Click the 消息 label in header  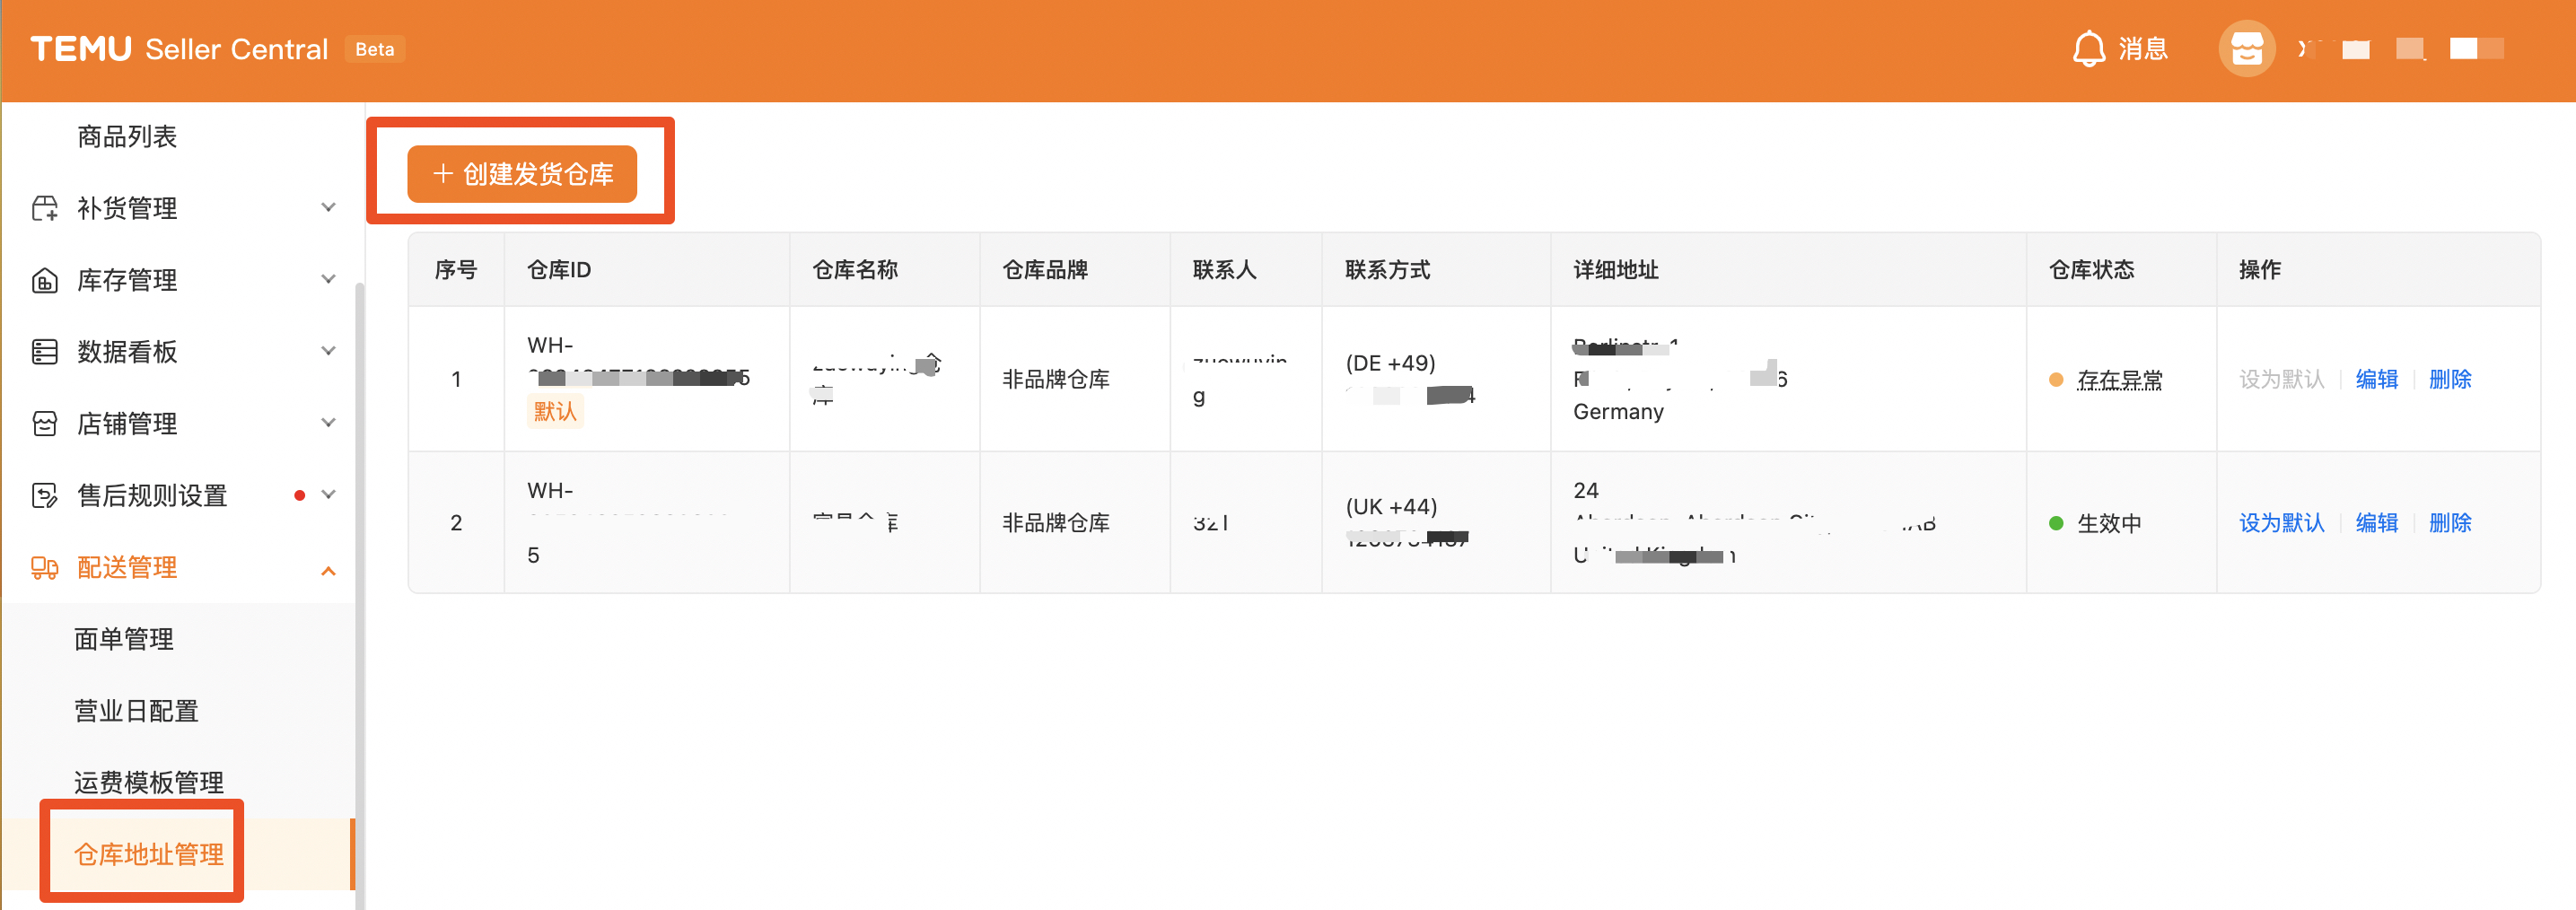point(2143,49)
